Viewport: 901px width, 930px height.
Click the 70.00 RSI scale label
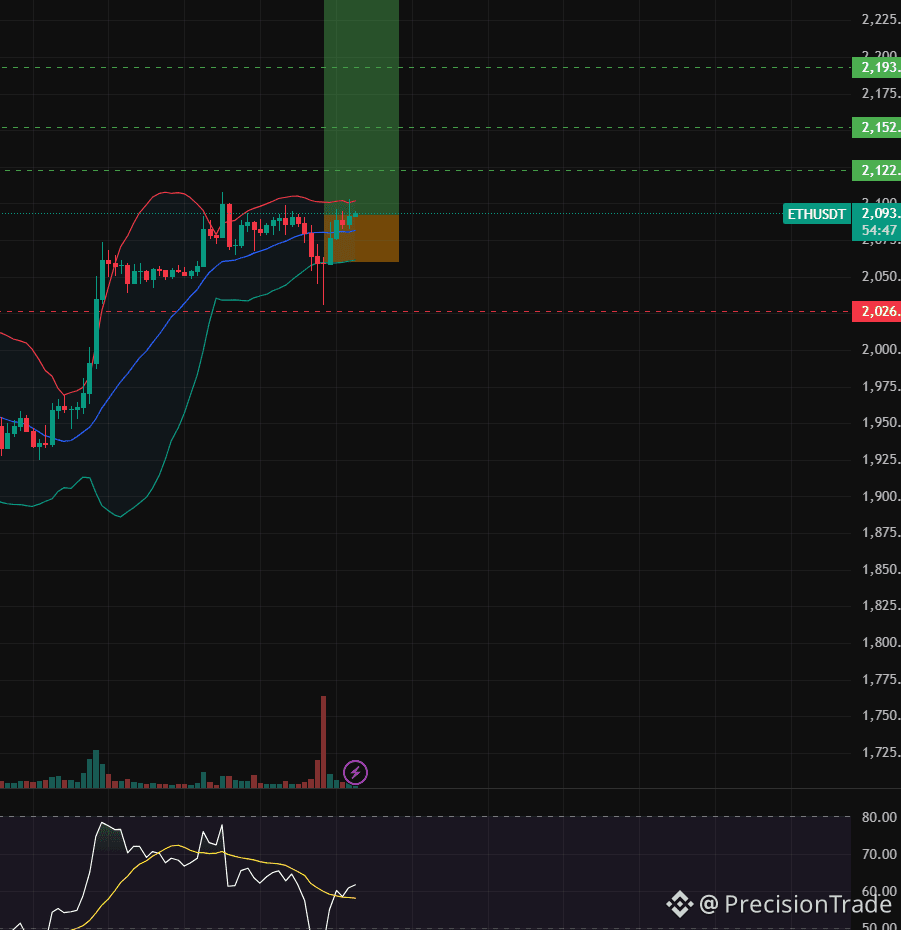click(879, 854)
